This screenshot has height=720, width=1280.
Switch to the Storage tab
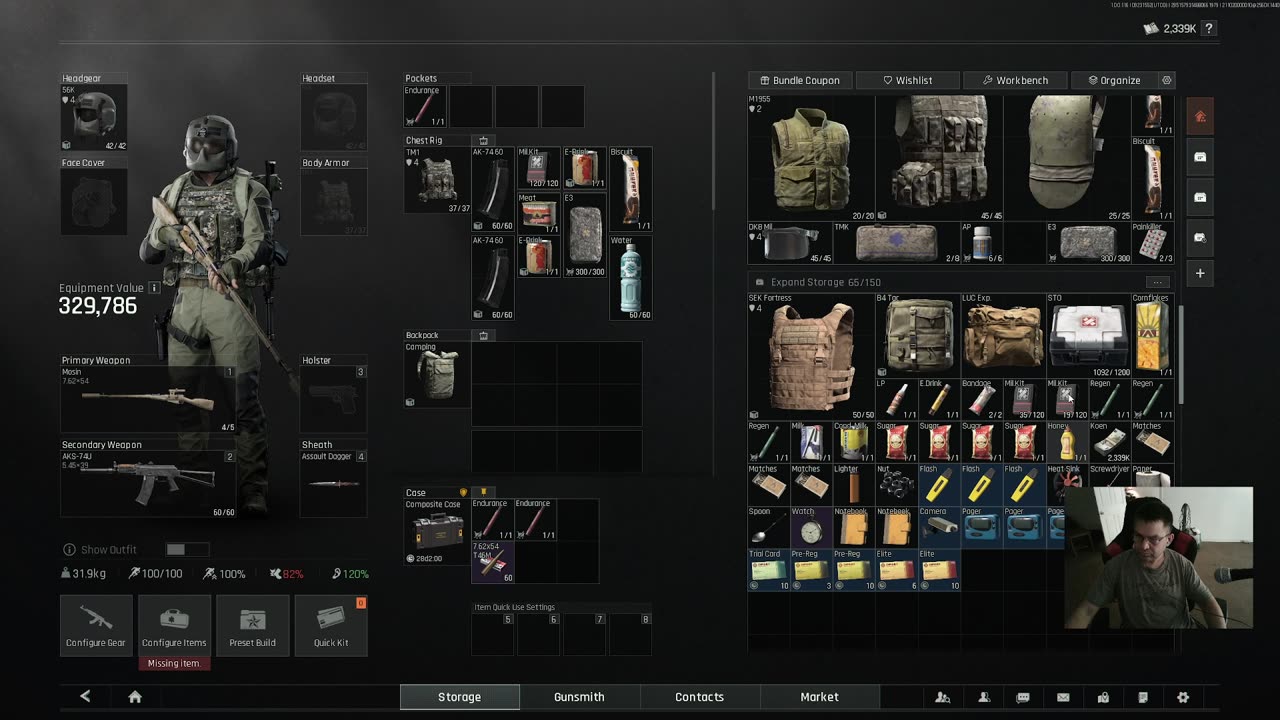(x=459, y=697)
